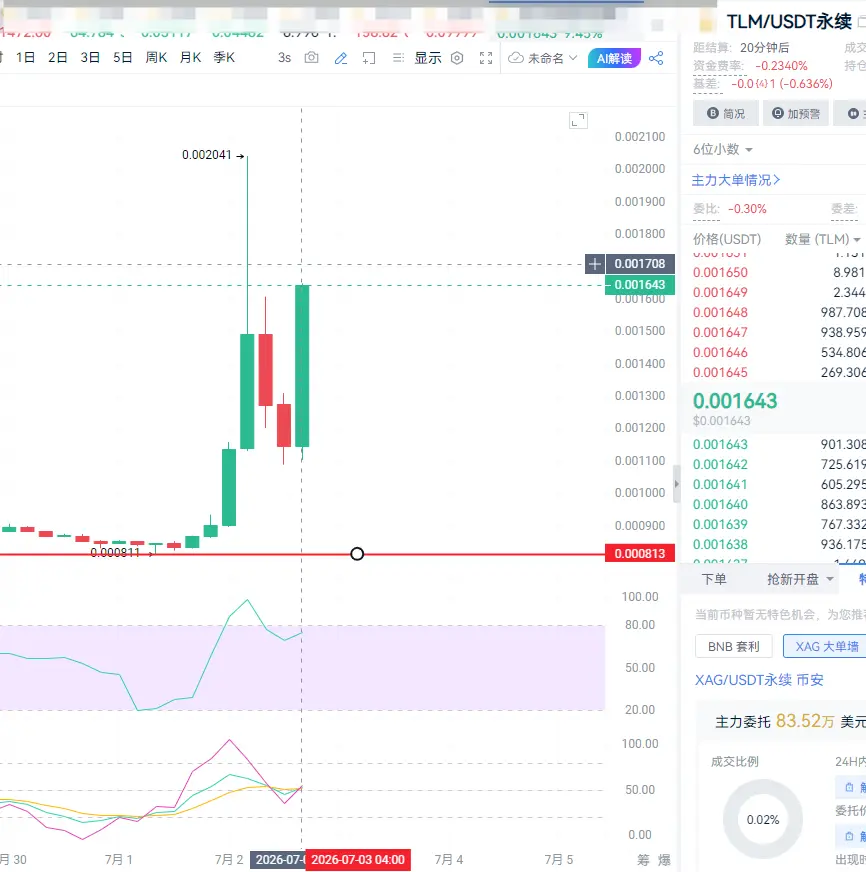Select the XAG 大单墙 chip
The image size is (866, 872).
825,646
